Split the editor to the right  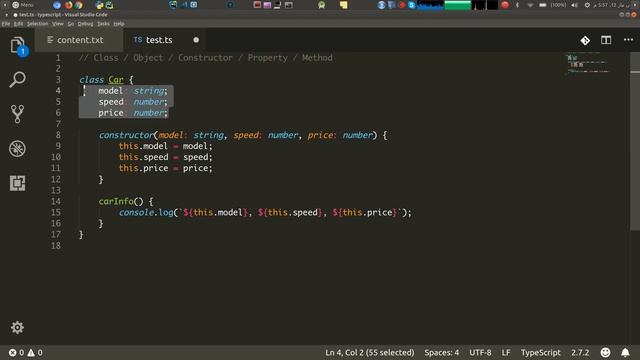click(x=606, y=40)
